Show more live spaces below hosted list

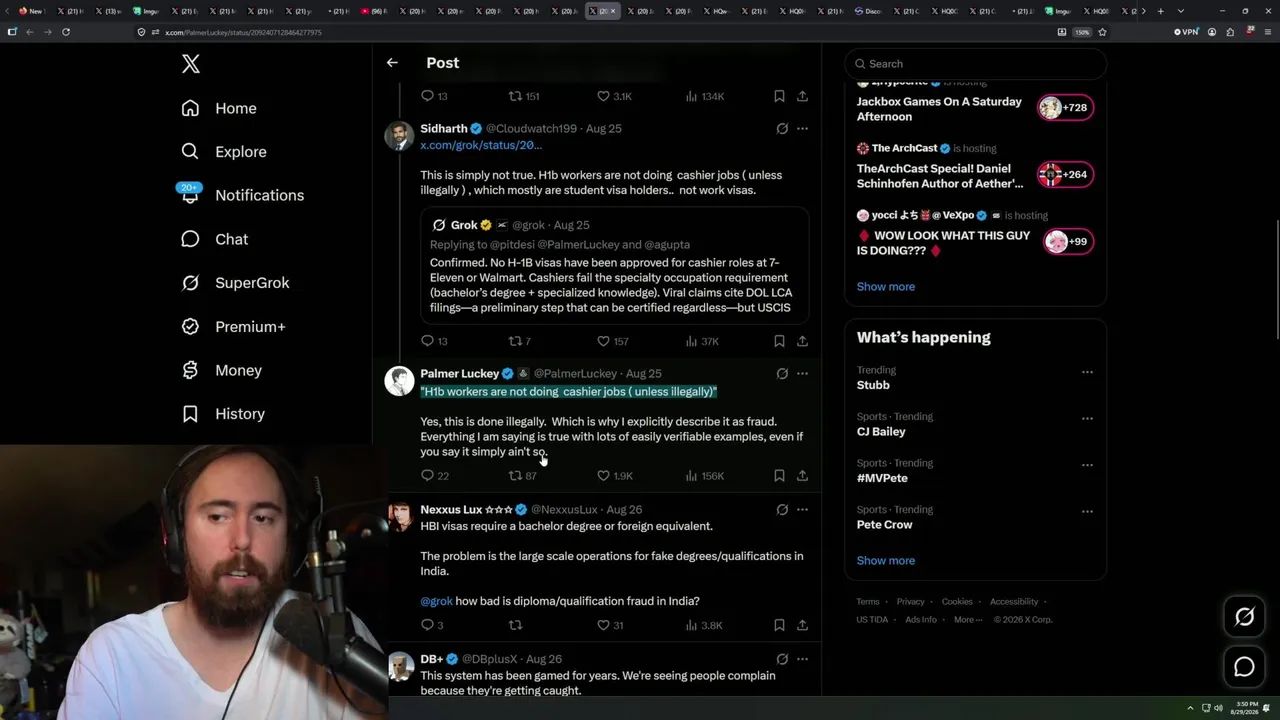[886, 287]
